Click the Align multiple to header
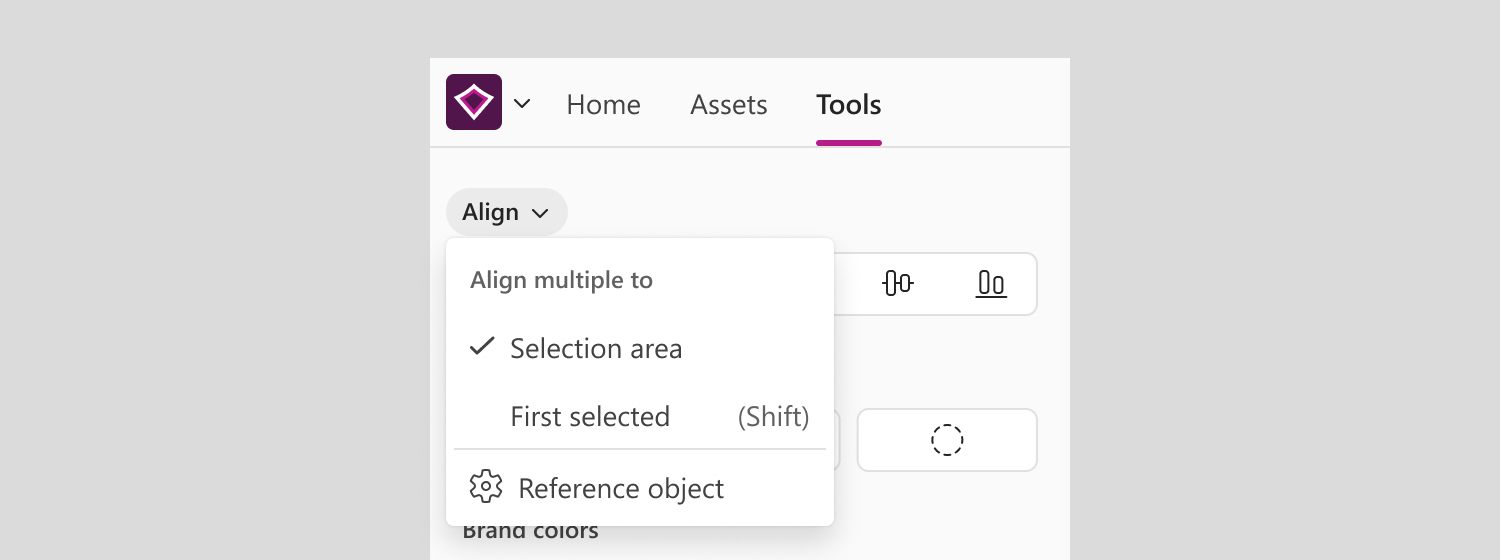This screenshot has width=1500, height=560. (562, 280)
